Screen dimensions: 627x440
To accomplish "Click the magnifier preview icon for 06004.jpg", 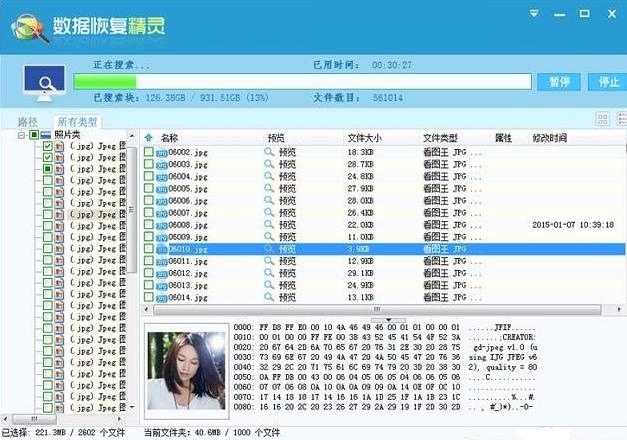I will pyautogui.click(x=269, y=176).
